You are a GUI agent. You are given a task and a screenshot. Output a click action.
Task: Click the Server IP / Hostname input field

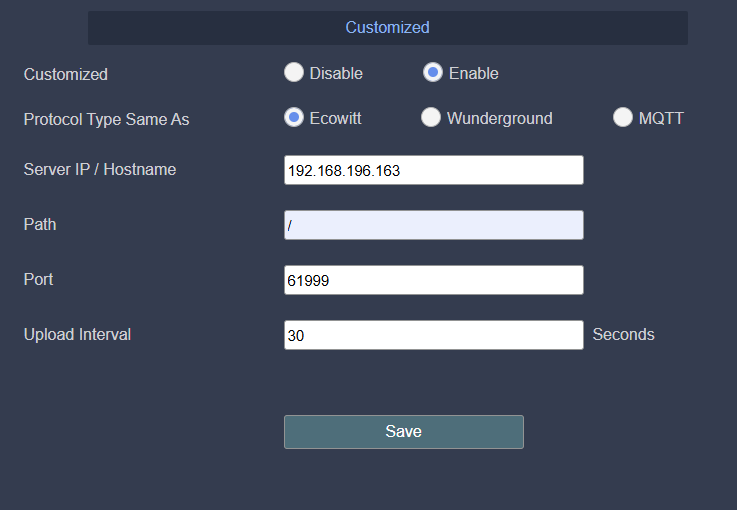(433, 170)
